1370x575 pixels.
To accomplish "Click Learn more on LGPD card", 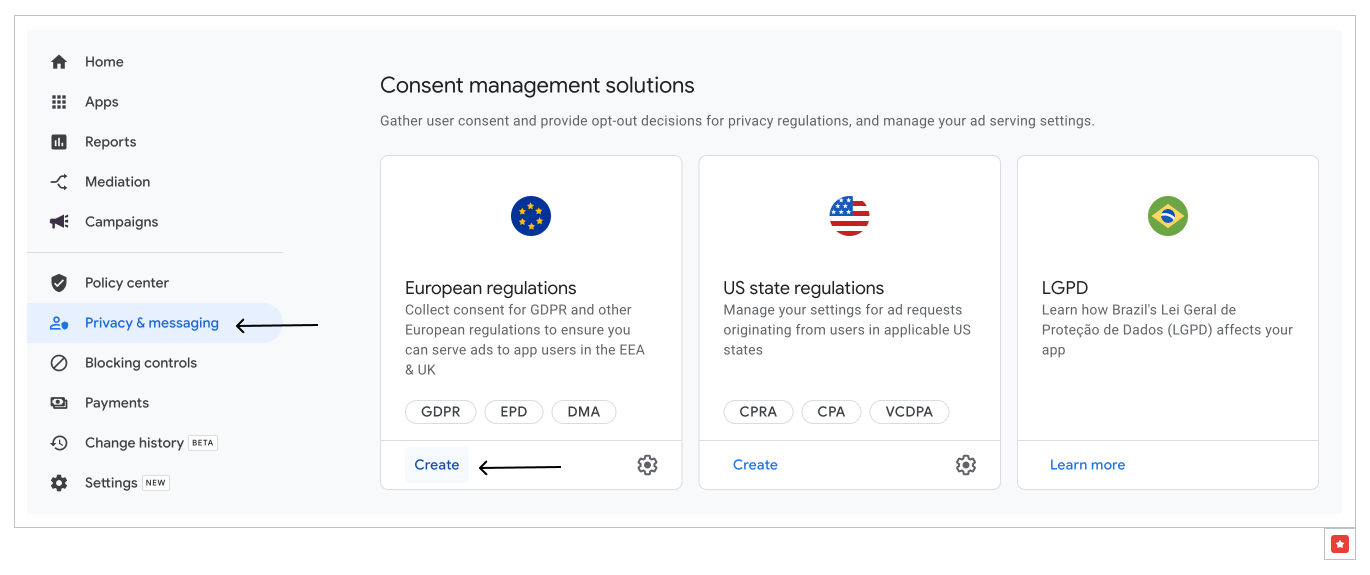I will [x=1087, y=465].
